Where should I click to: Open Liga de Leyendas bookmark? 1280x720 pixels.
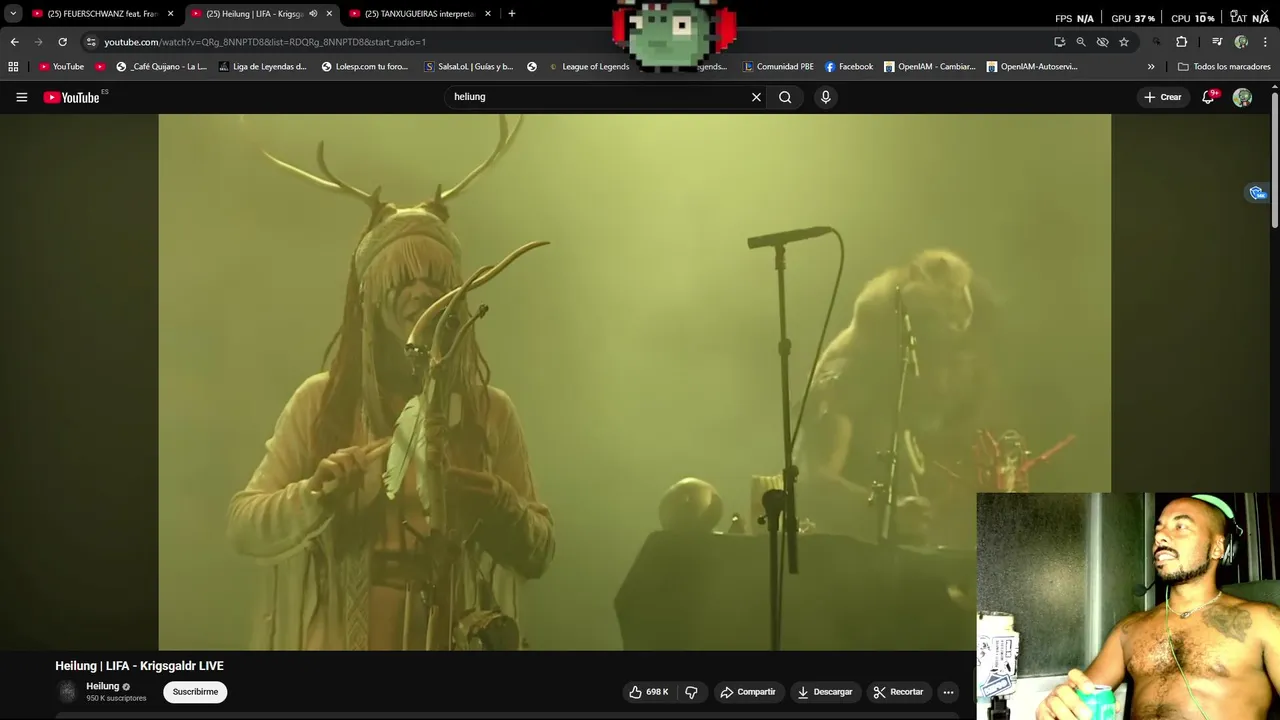[x=262, y=67]
